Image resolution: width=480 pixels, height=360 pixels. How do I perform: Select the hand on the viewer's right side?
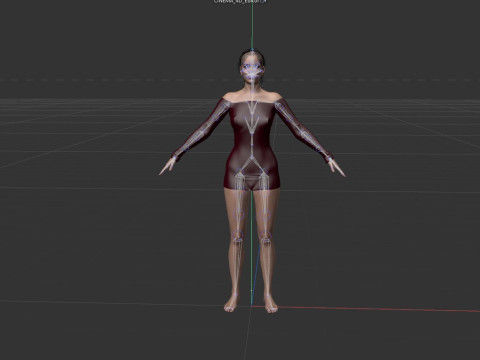pyautogui.click(x=336, y=167)
